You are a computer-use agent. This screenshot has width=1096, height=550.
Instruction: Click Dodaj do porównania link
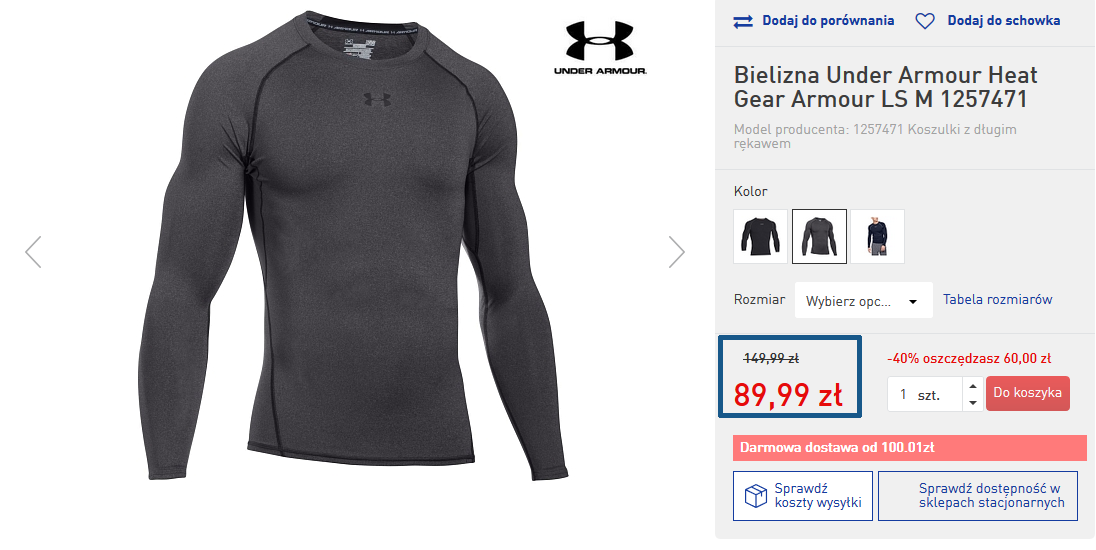pyautogui.click(x=827, y=21)
